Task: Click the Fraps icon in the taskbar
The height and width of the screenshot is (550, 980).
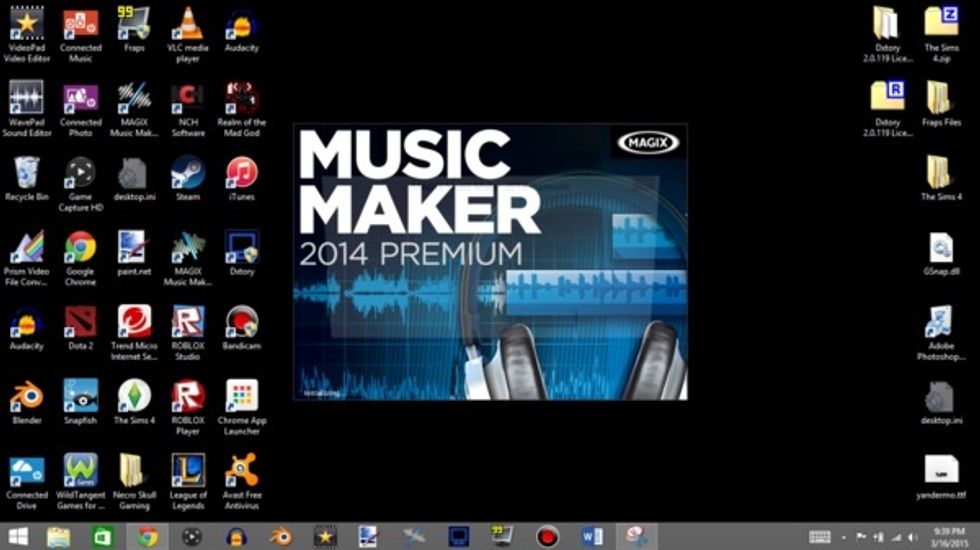Action: pyautogui.click(x=502, y=536)
